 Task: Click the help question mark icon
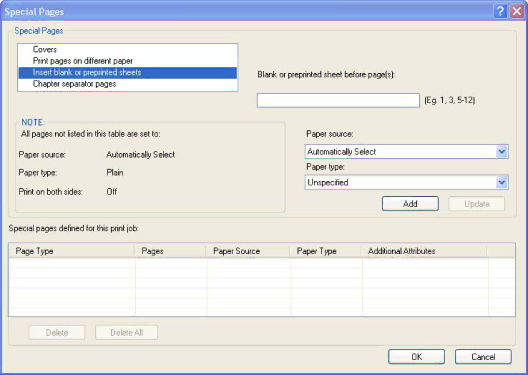pyautogui.click(x=500, y=11)
